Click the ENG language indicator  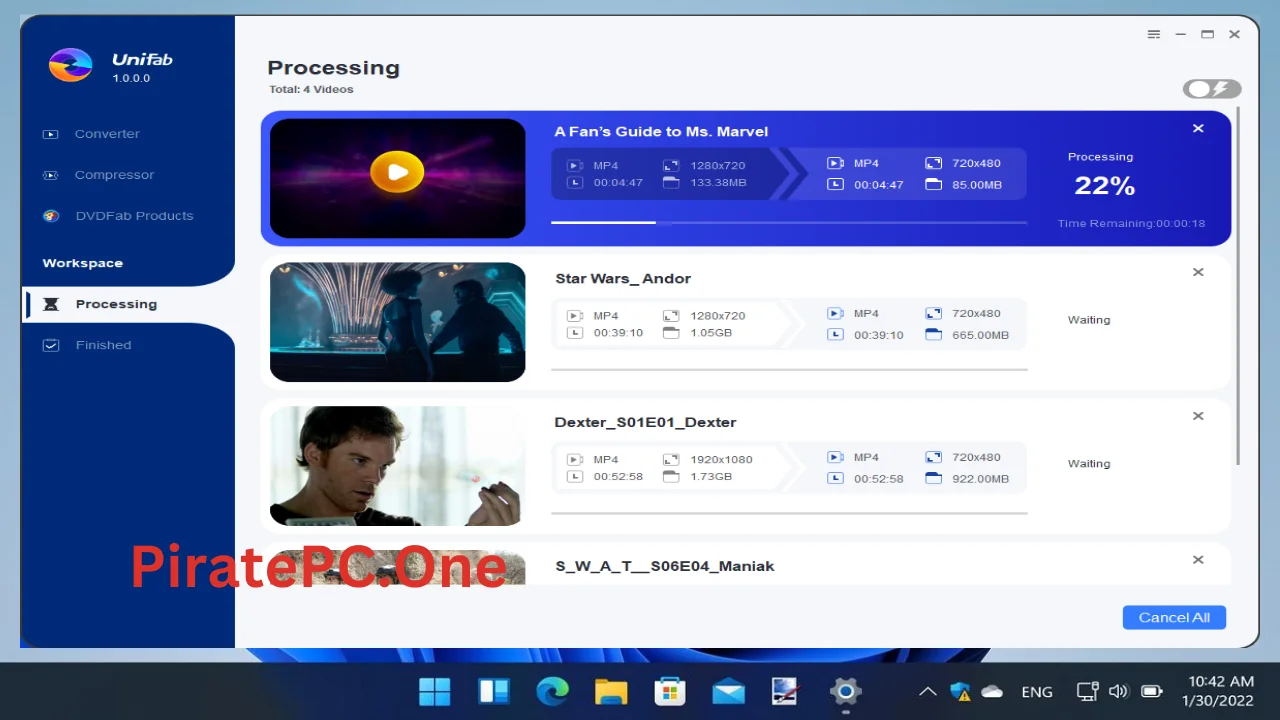click(x=1037, y=691)
